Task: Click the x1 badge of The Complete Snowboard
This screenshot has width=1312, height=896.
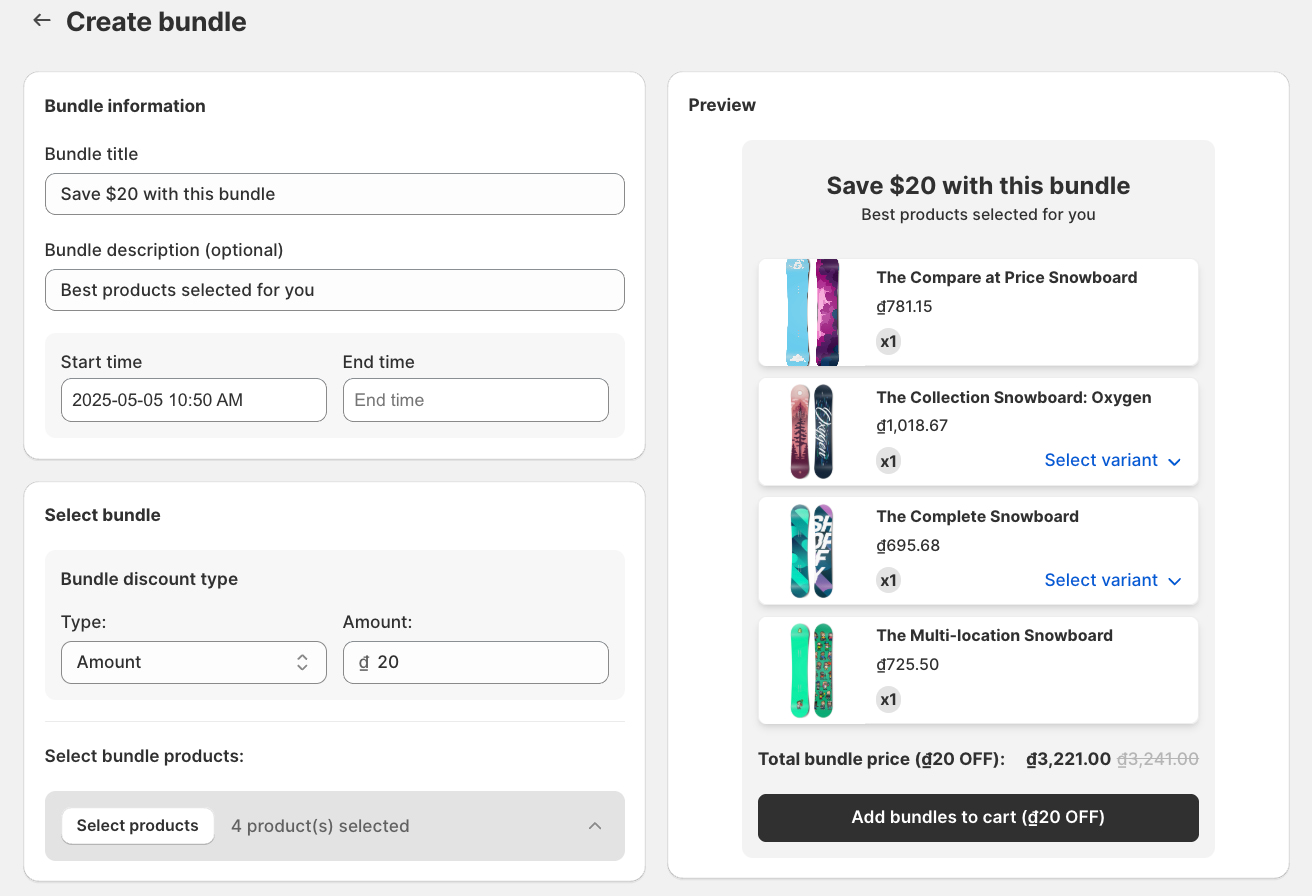Action: point(888,580)
